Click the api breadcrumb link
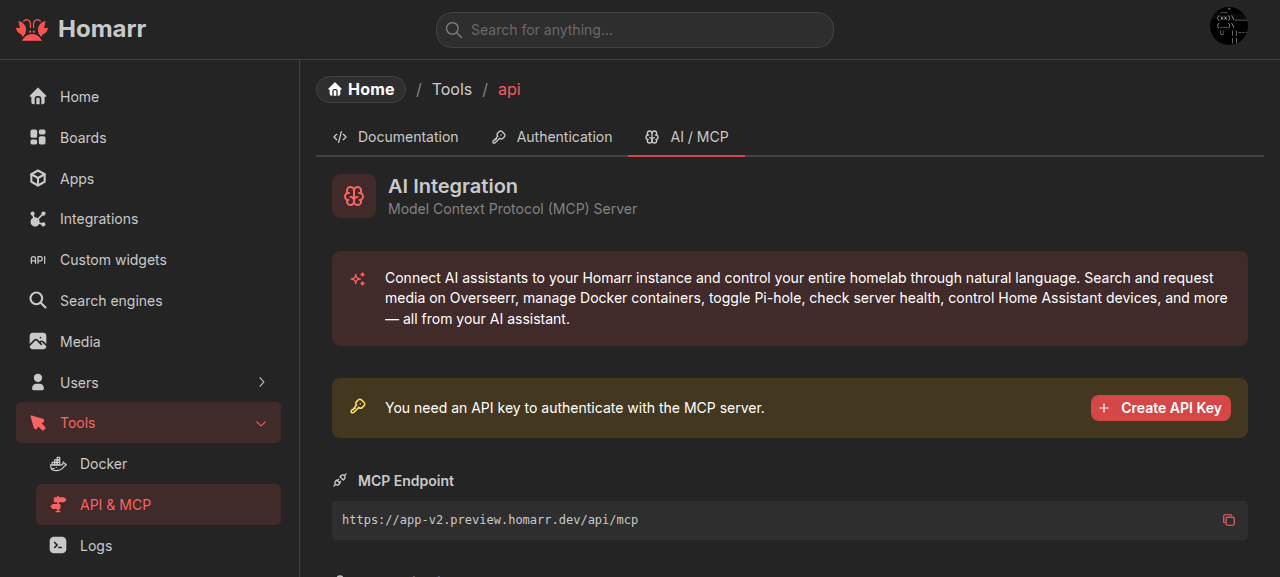The image size is (1280, 577). [510, 90]
